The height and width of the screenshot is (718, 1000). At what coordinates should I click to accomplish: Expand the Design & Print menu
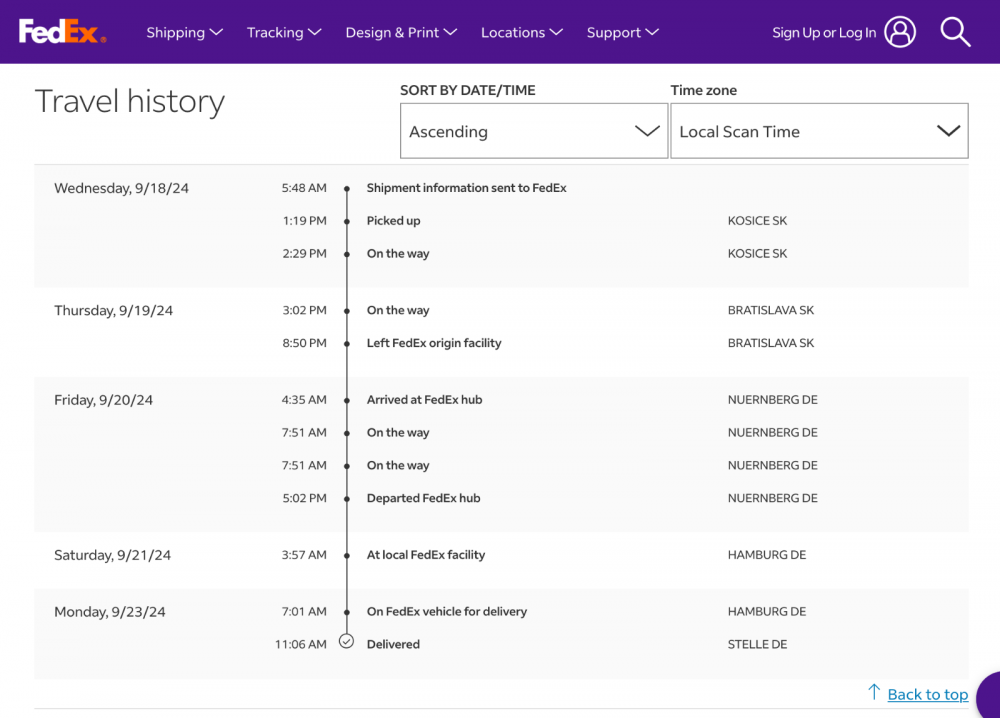pos(401,32)
